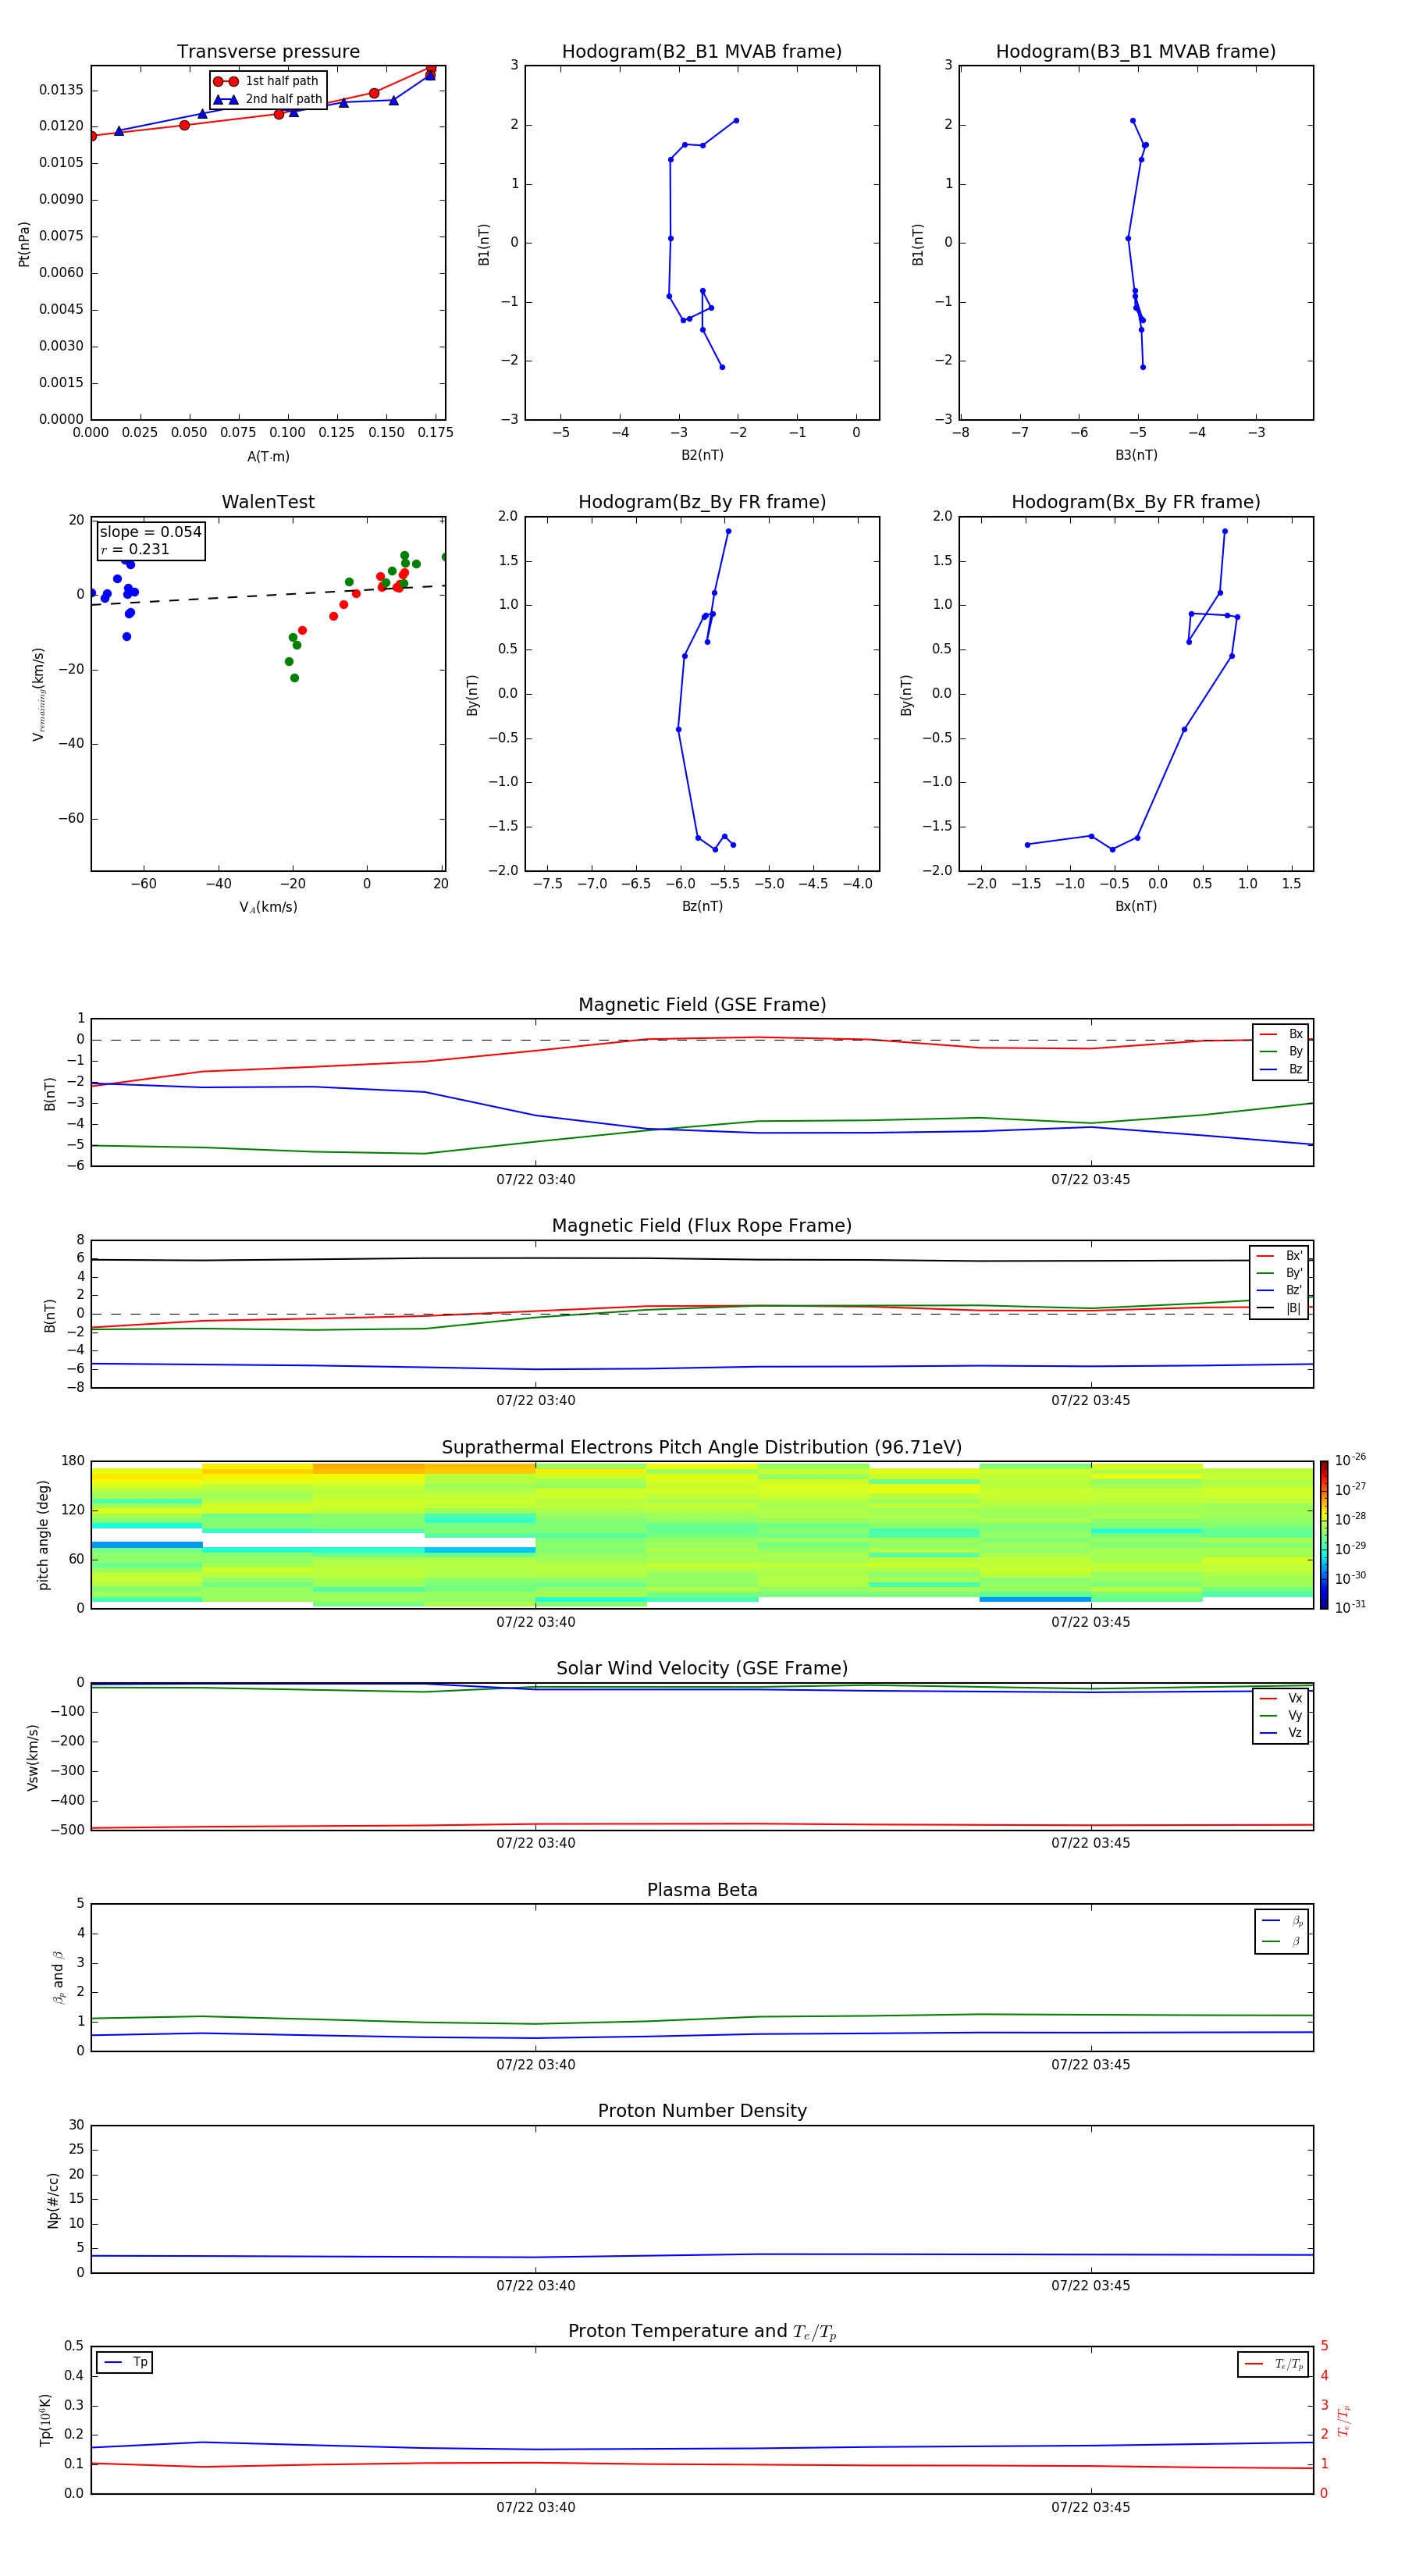
Task: Click the 'A(T·m)' x-axis label
Action: pos(268,457)
